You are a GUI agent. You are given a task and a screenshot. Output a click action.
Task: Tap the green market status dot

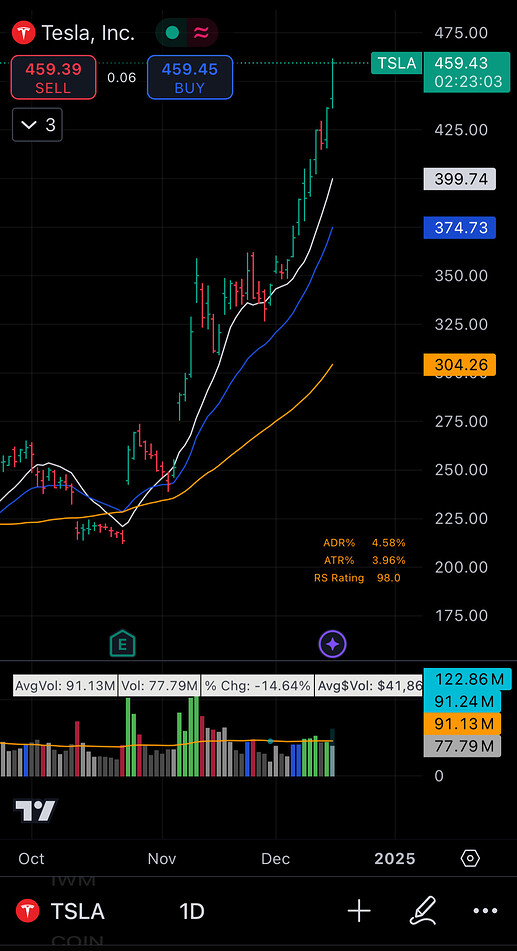click(x=172, y=33)
